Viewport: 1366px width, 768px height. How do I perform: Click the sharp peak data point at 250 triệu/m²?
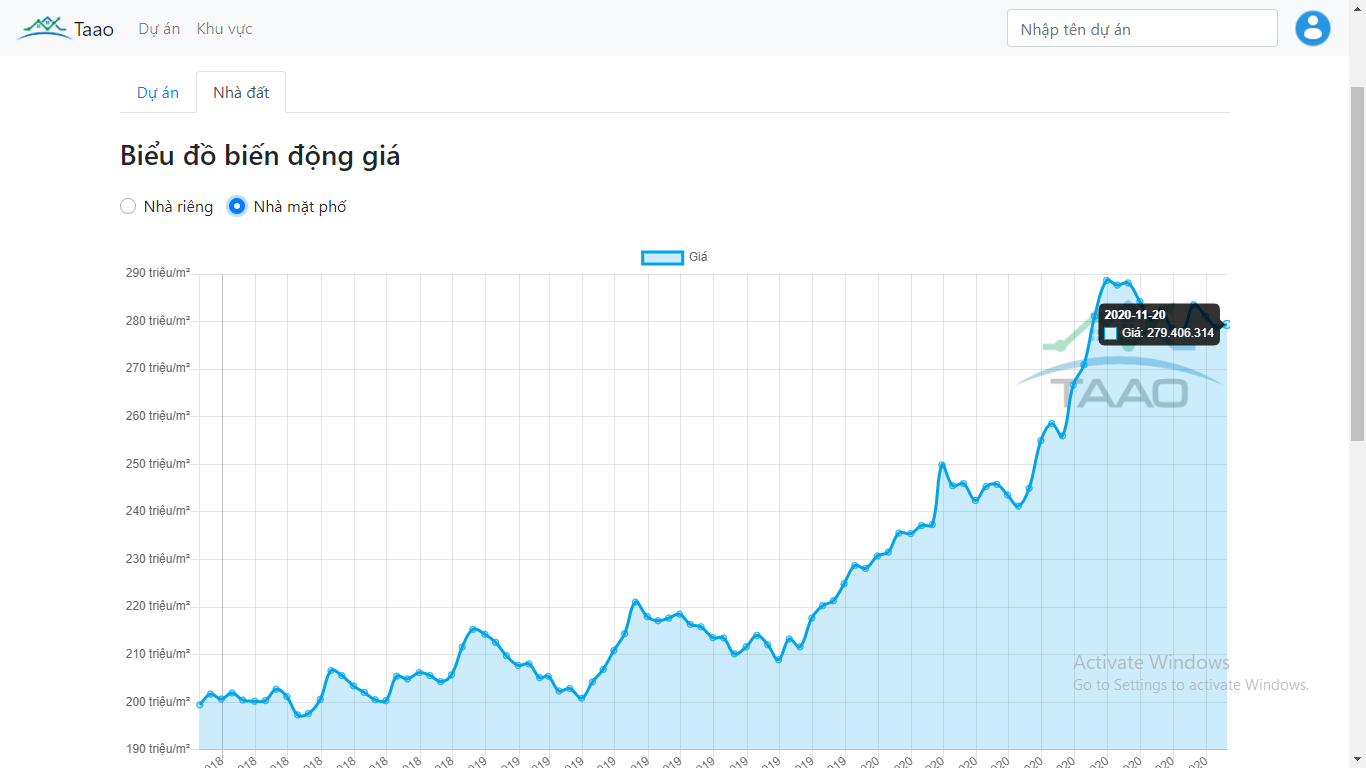(942, 464)
